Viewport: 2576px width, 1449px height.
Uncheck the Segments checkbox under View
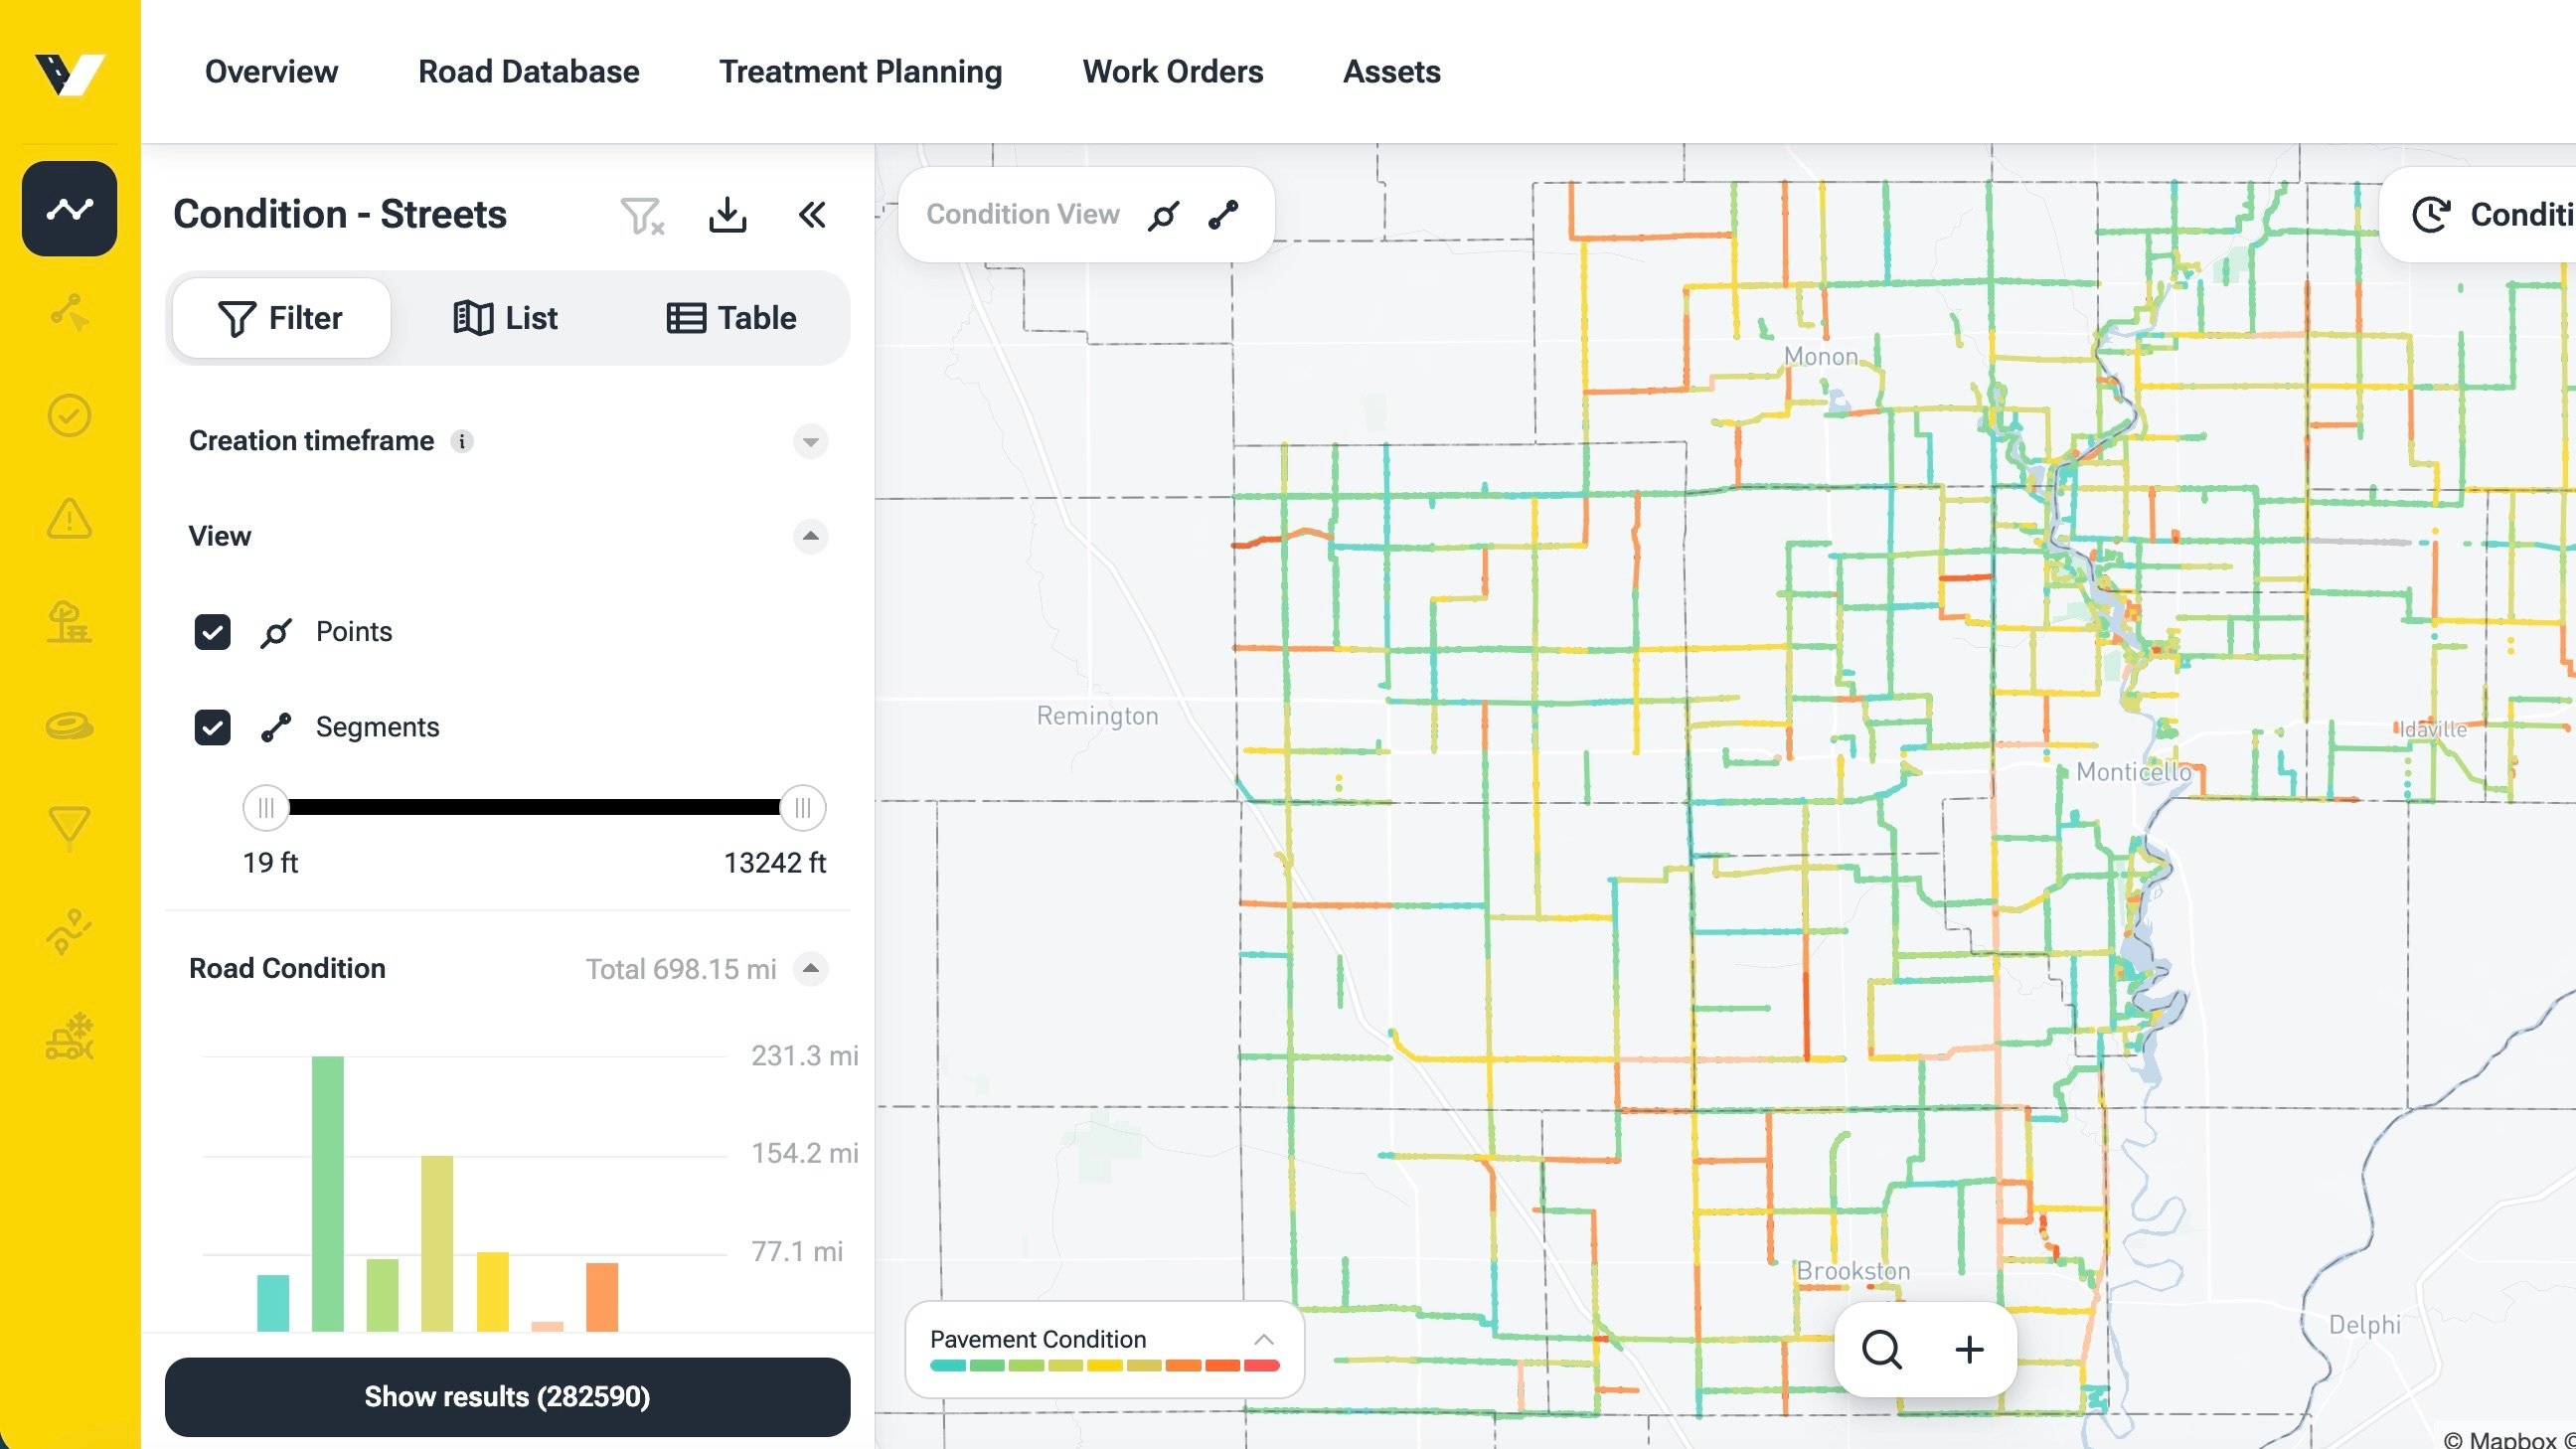[x=212, y=727]
